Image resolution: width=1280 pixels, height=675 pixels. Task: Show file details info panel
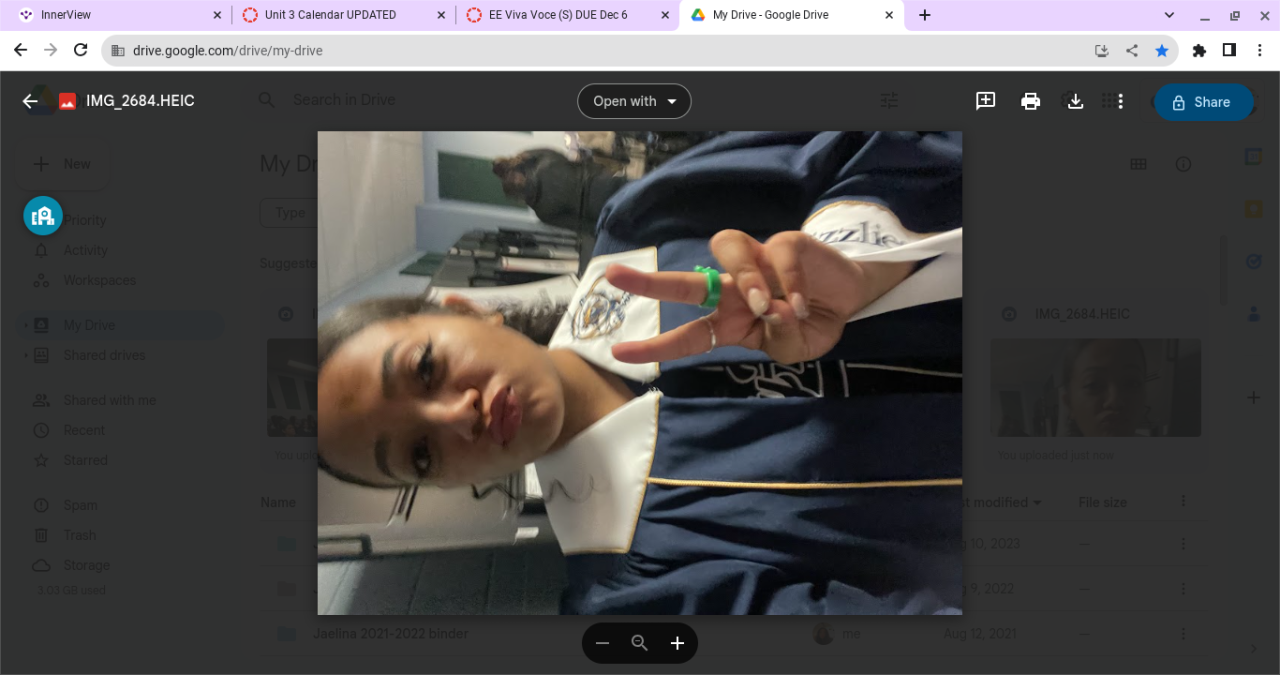(1183, 164)
